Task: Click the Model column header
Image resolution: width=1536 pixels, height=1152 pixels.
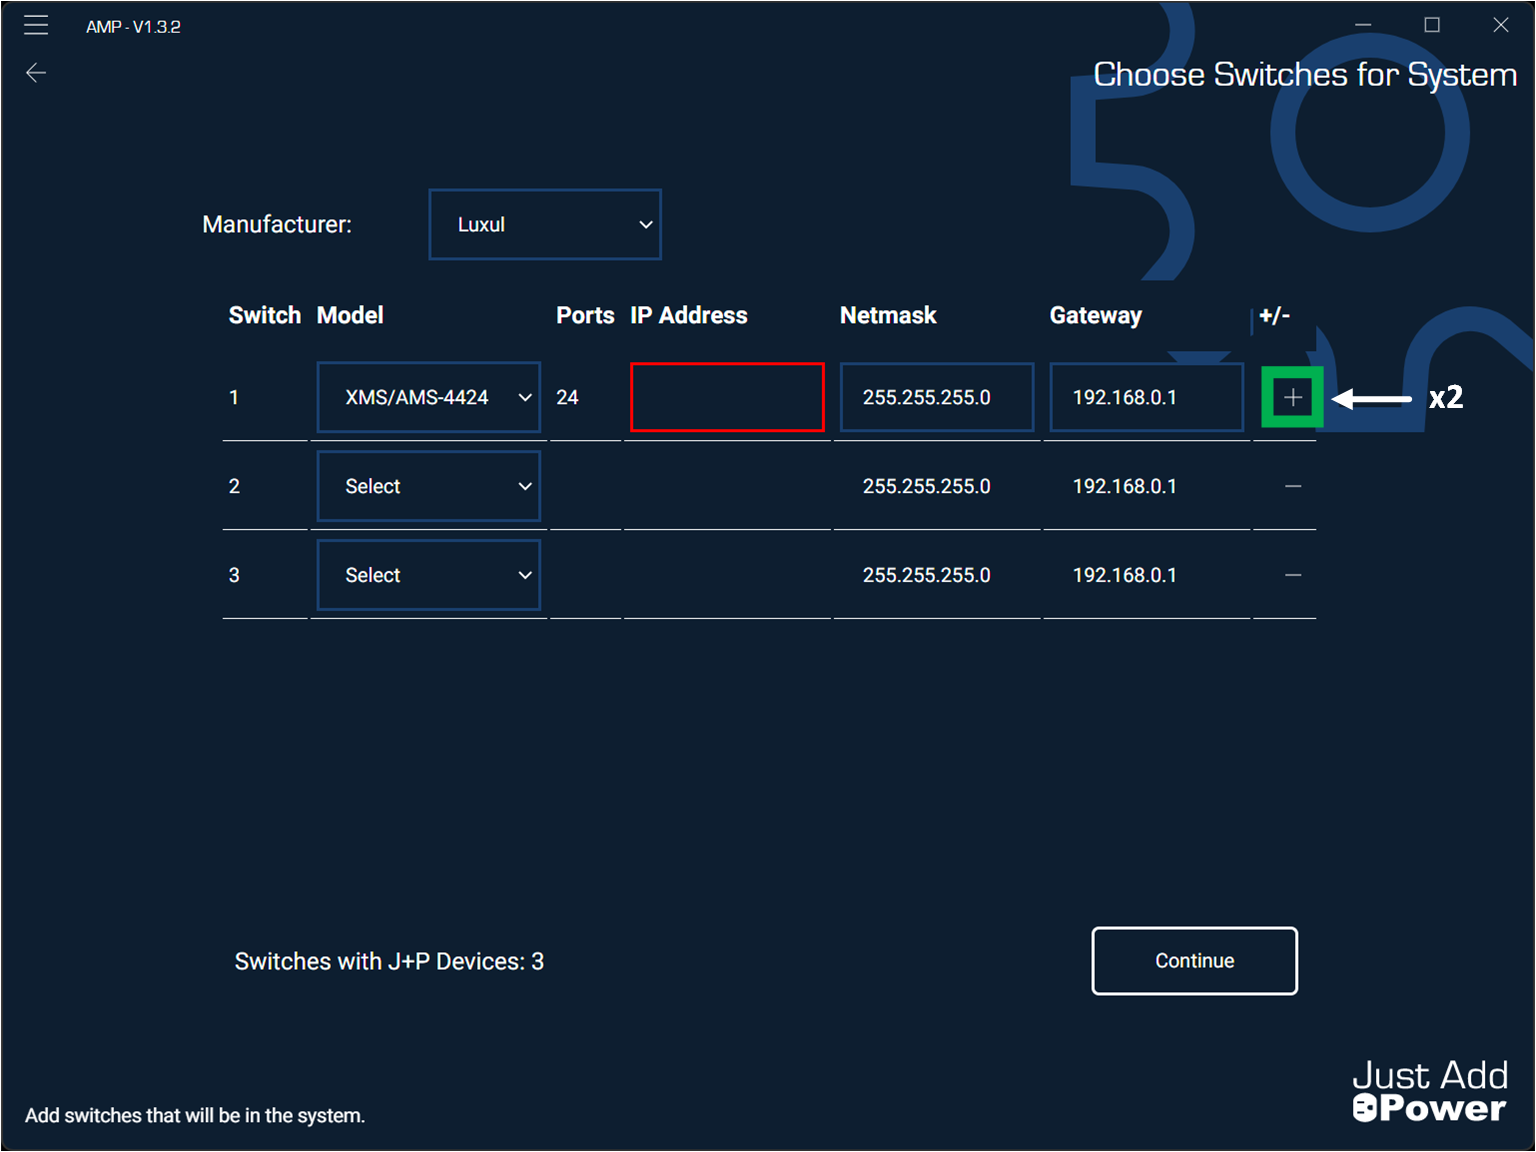Action: (350, 315)
